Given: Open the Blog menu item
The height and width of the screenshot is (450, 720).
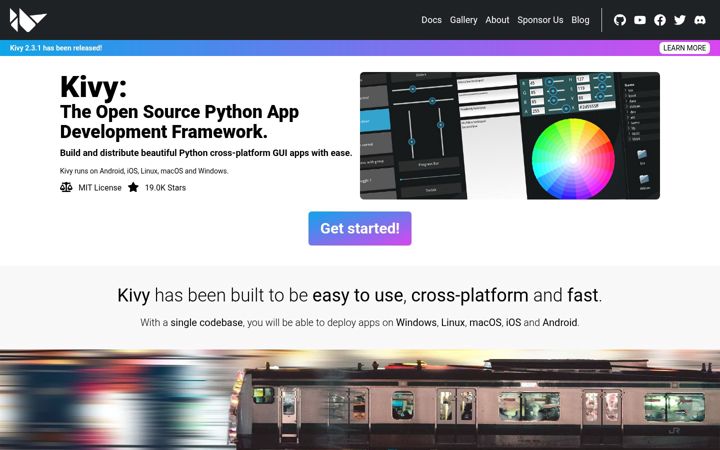Looking at the screenshot, I should coord(580,20).
